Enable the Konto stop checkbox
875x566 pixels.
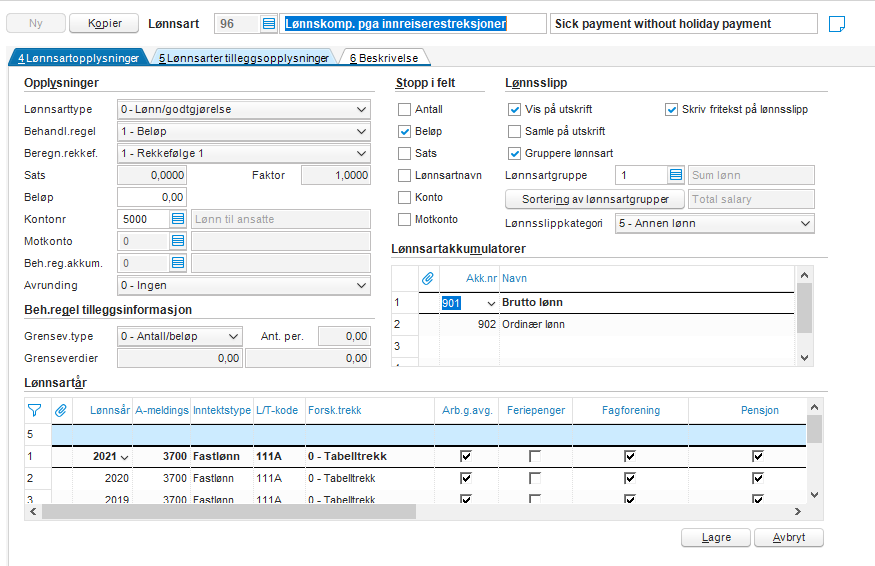[405, 198]
